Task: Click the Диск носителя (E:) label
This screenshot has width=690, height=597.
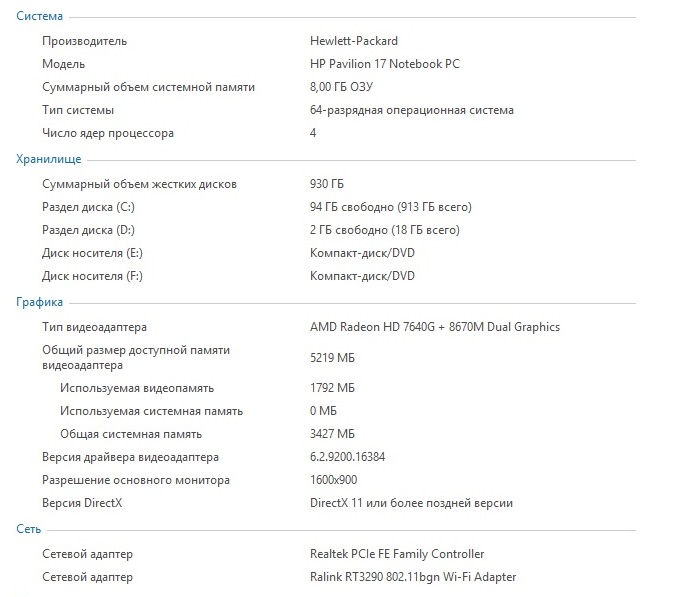Action: coord(92,253)
